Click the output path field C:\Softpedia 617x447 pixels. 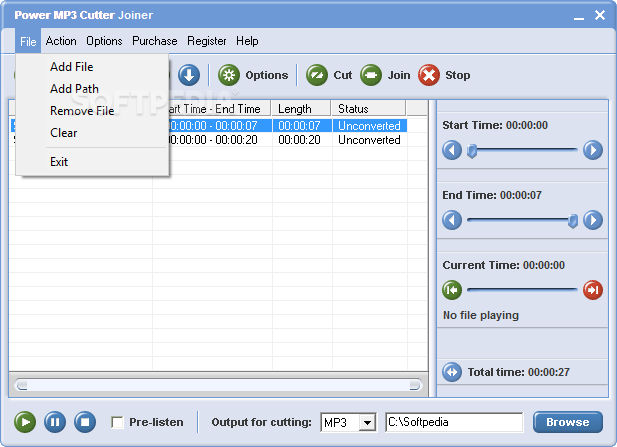click(x=454, y=422)
